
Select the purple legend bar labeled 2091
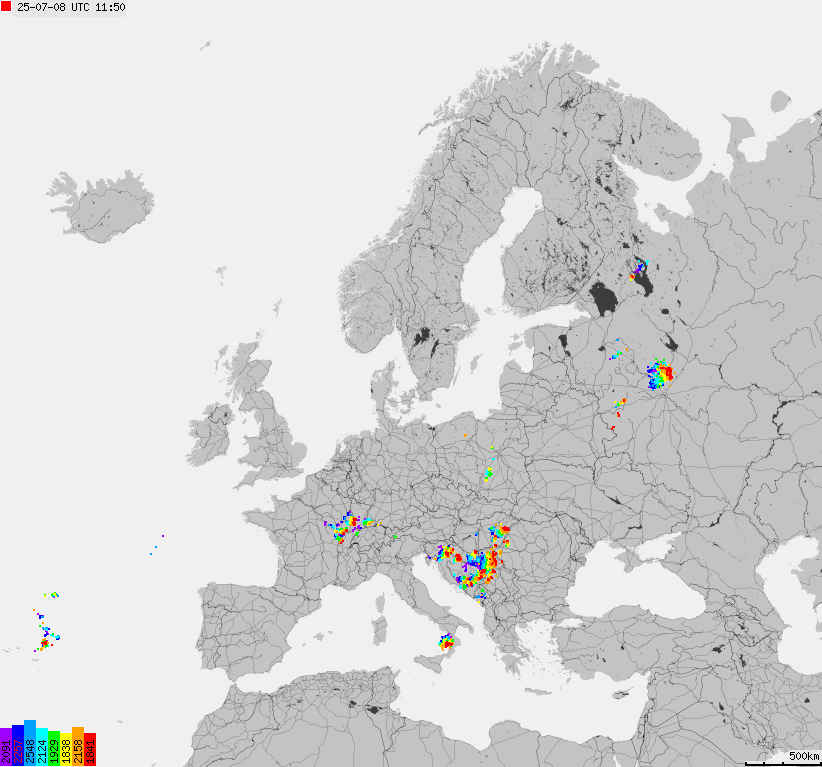coord(6,747)
